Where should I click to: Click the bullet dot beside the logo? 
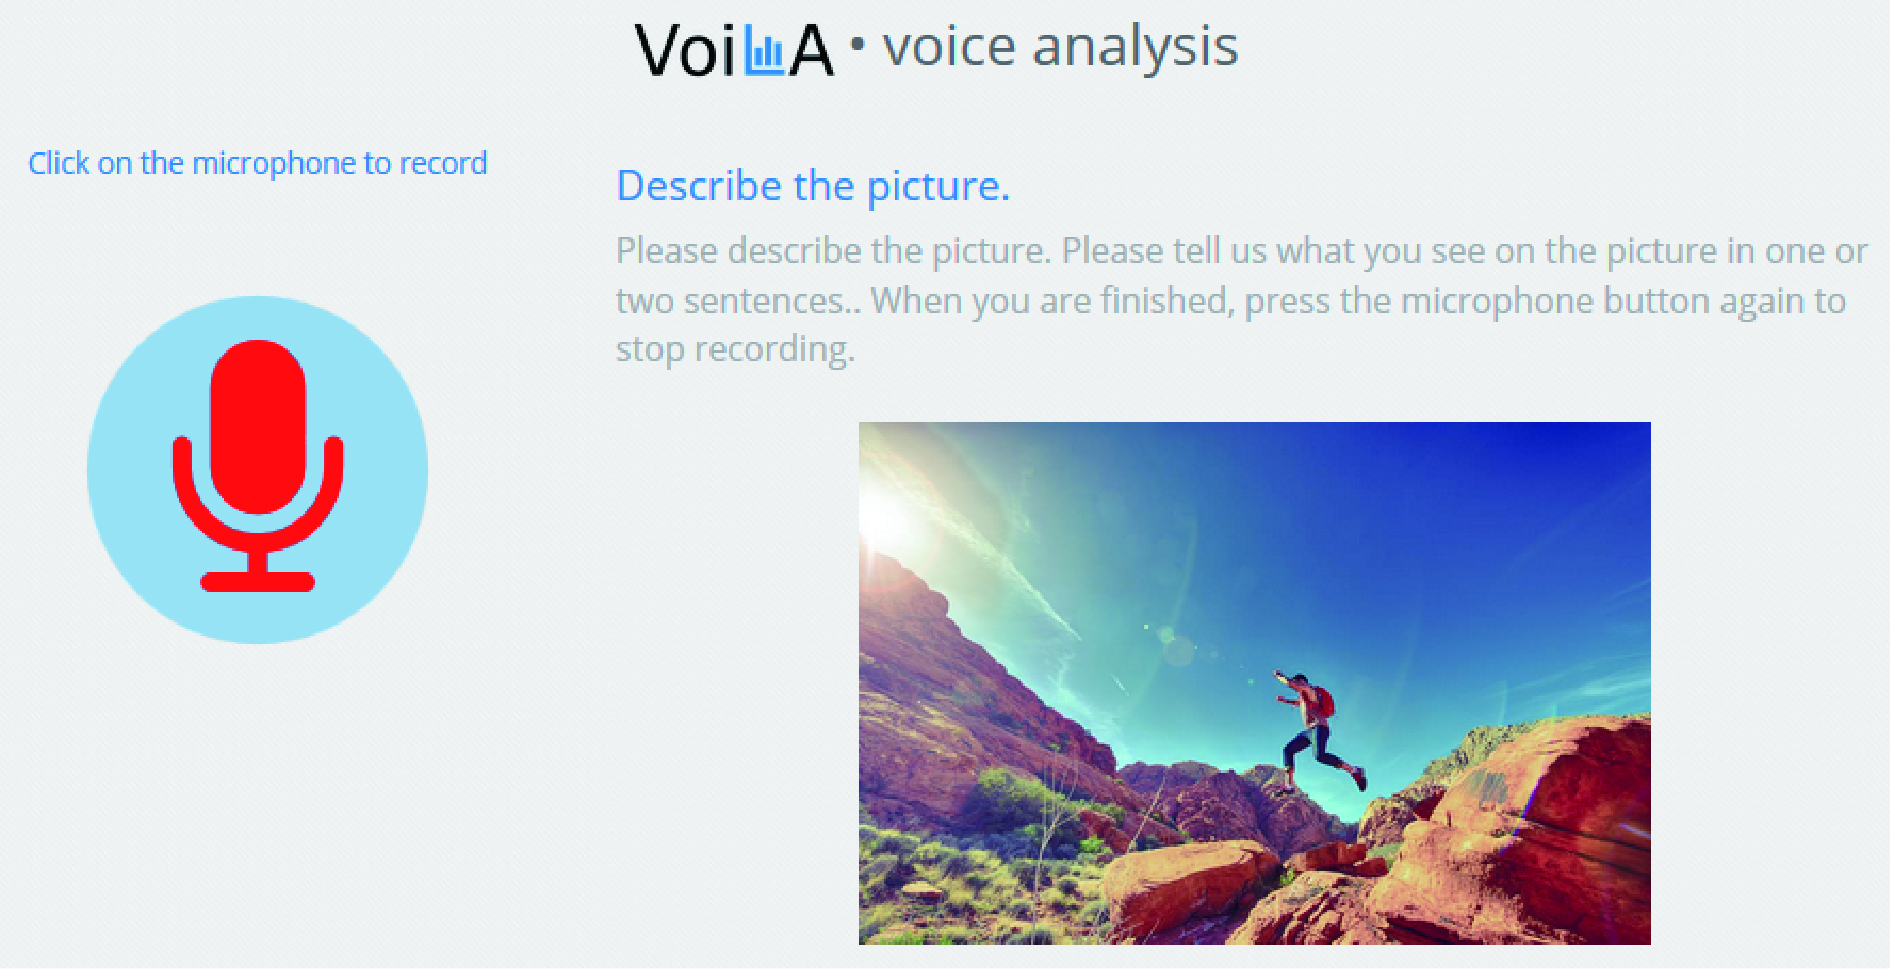click(856, 43)
